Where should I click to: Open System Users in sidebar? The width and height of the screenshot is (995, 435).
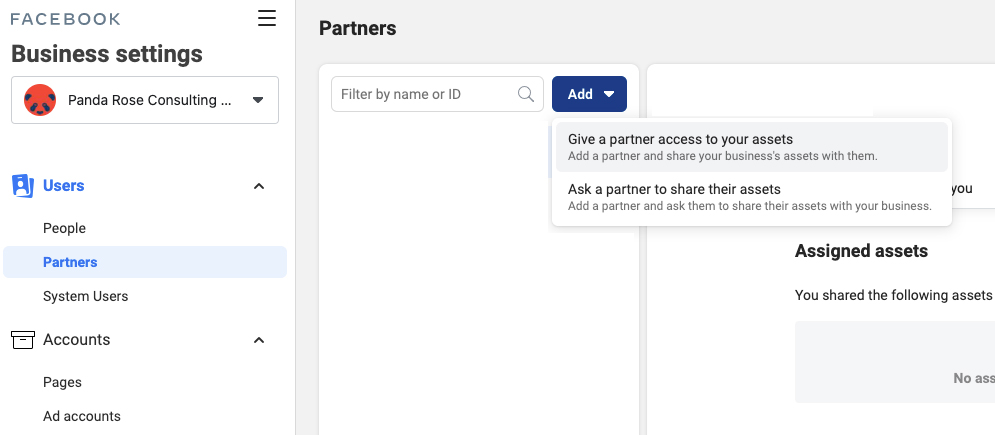pyautogui.click(x=85, y=296)
